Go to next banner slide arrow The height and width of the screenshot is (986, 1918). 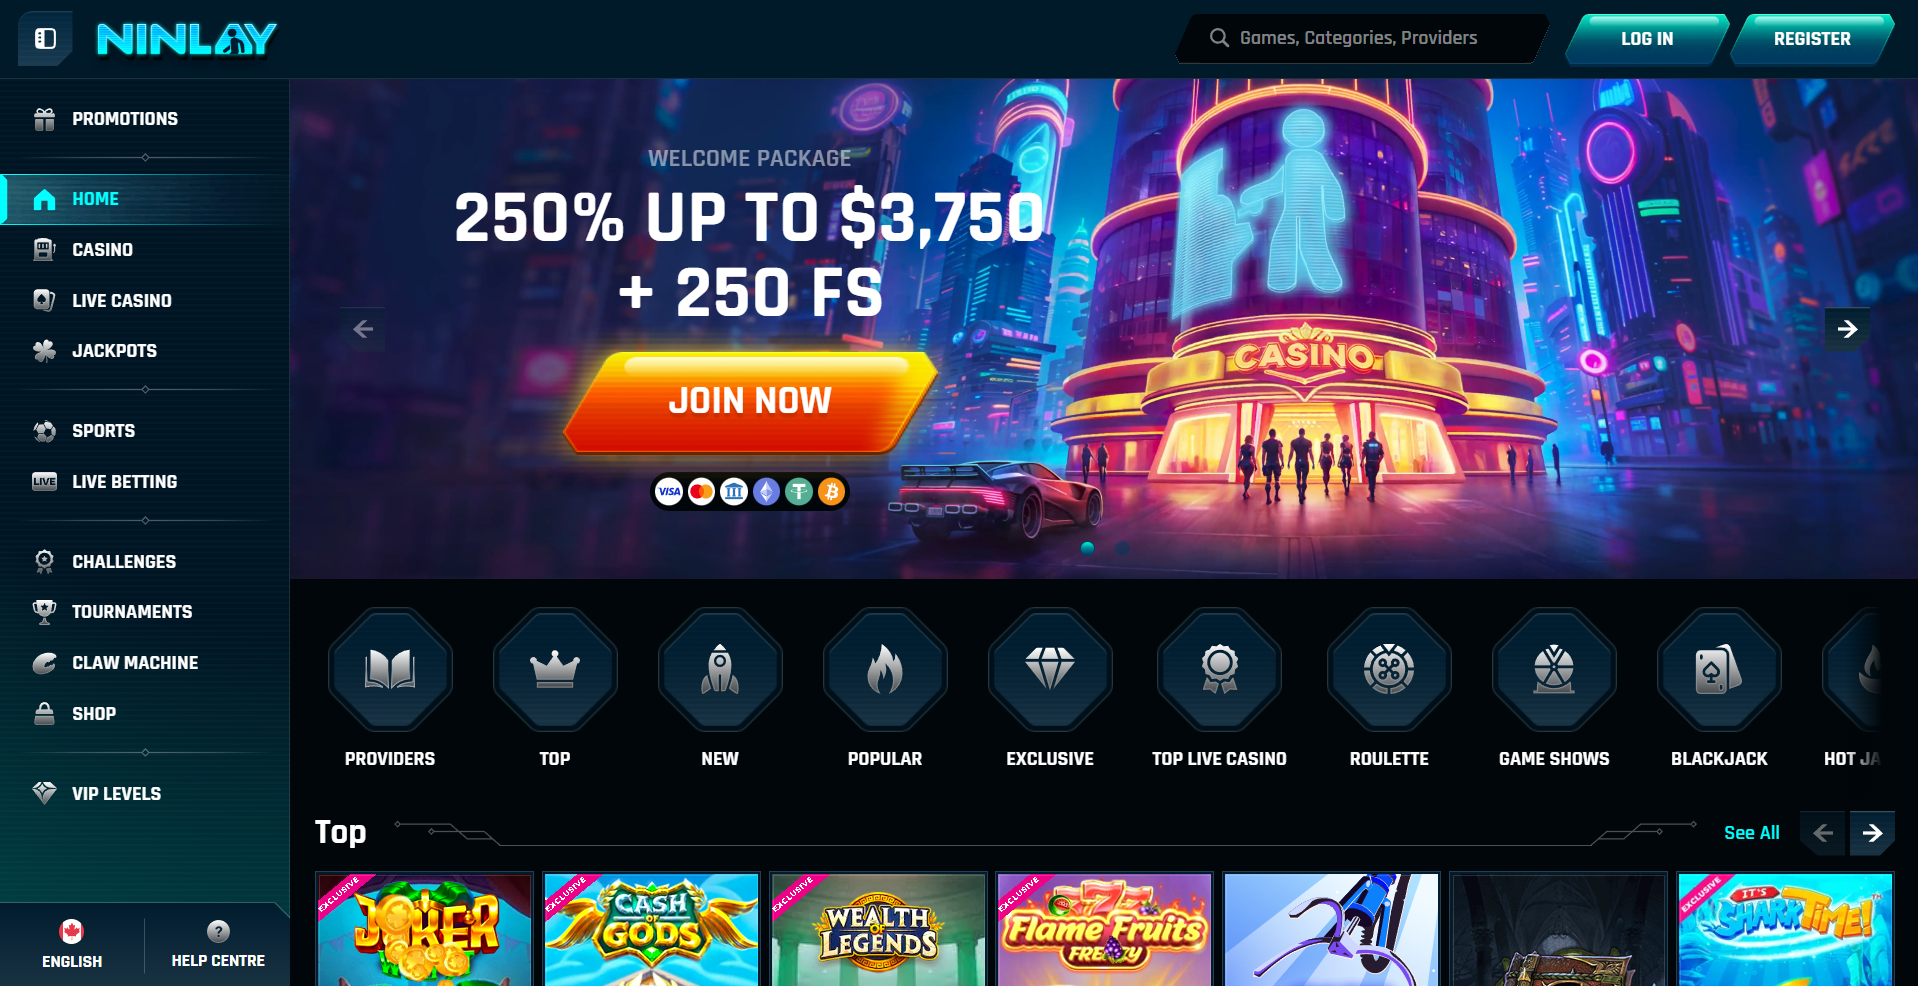[x=1847, y=329]
